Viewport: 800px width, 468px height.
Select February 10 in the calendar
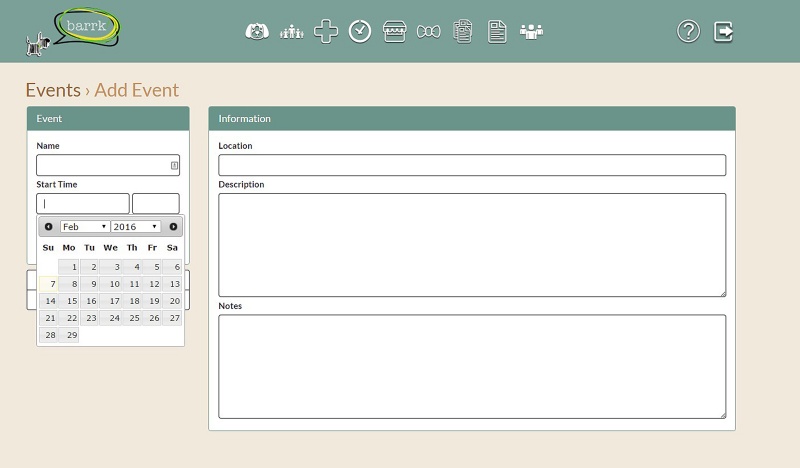(111, 284)
